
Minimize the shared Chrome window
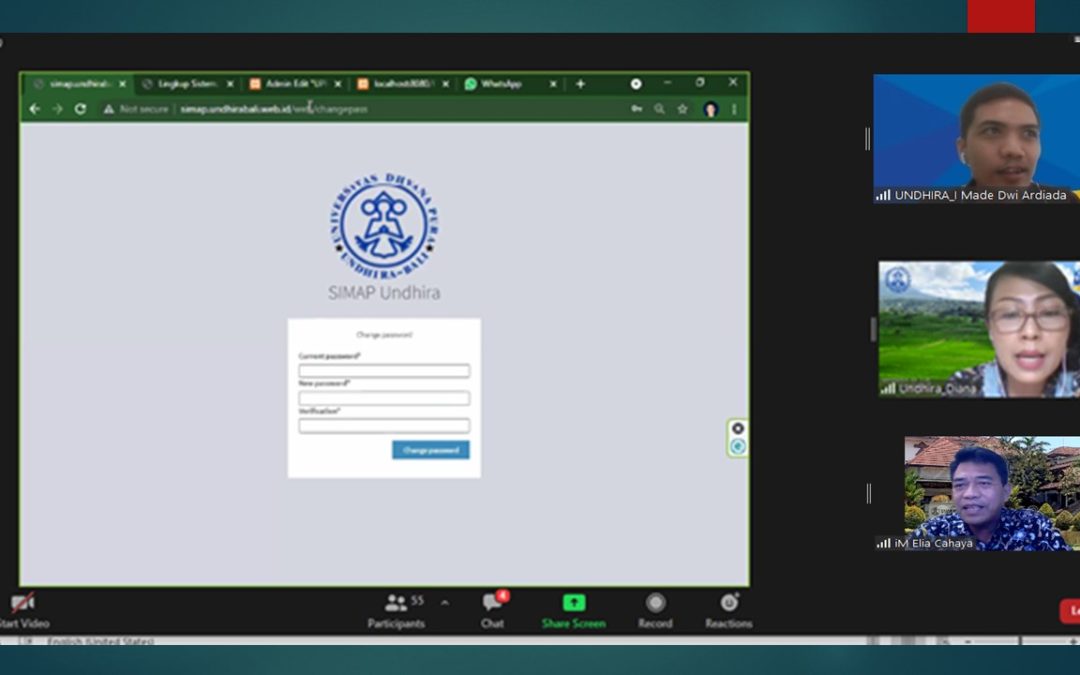[667, 83]
